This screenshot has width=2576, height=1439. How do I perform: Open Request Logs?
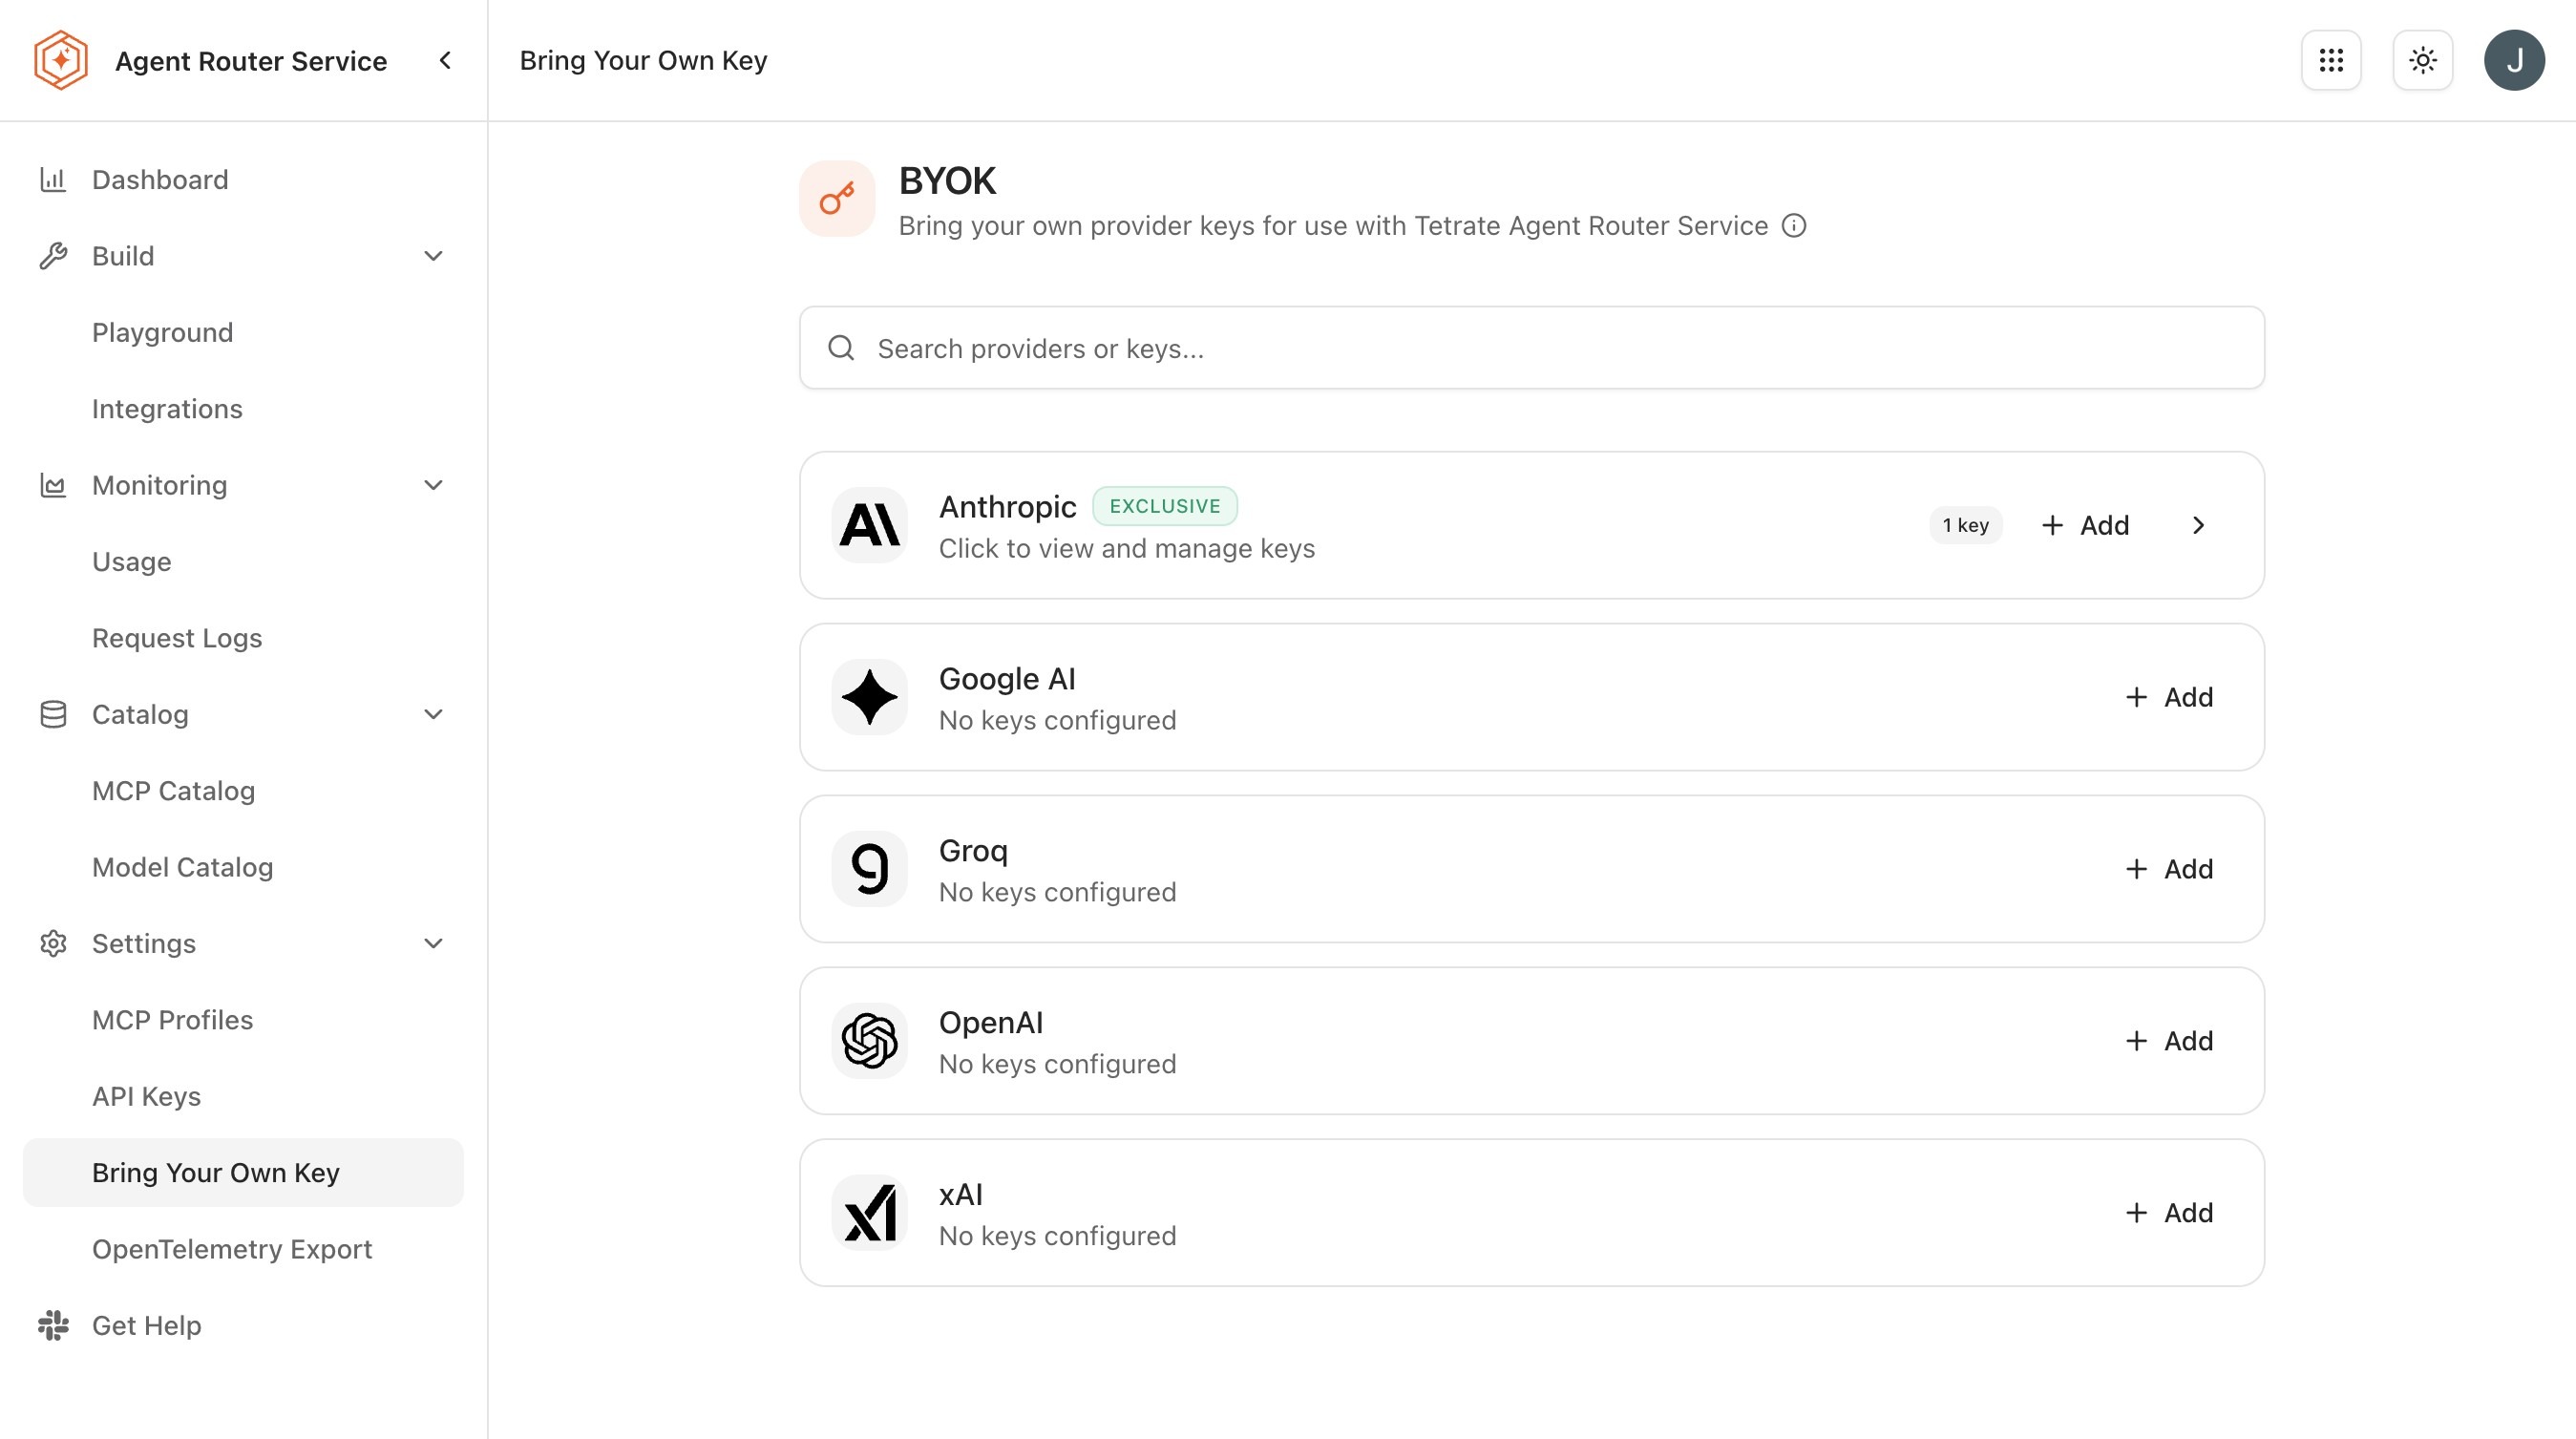(x=243, y=638)
